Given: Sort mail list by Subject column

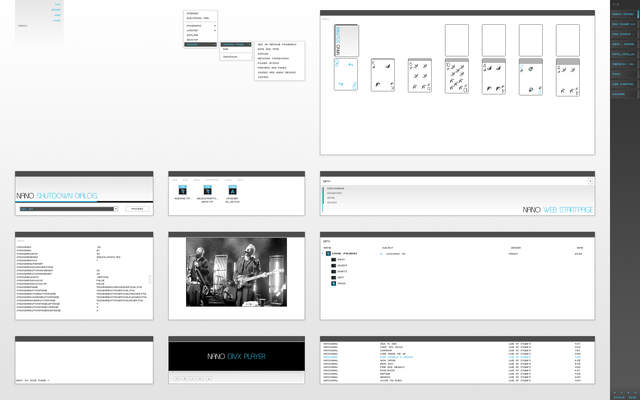Looking at the screenshot, I should pyautogui.click(x=387, y=248).
